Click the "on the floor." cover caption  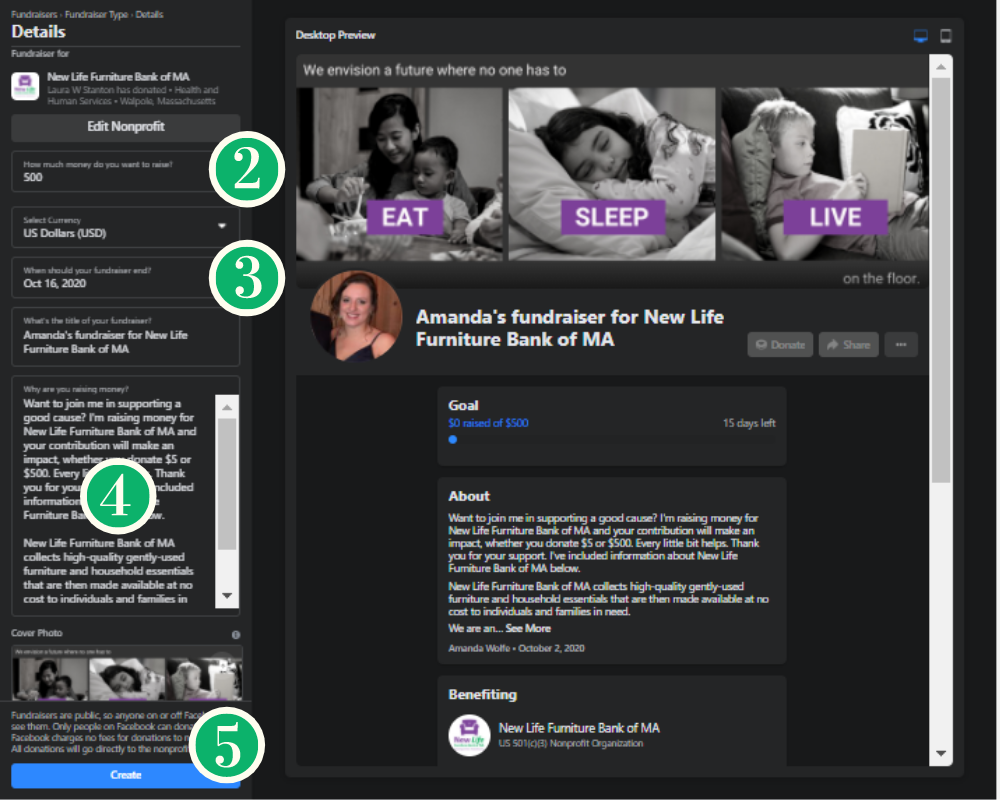[881, 279]
